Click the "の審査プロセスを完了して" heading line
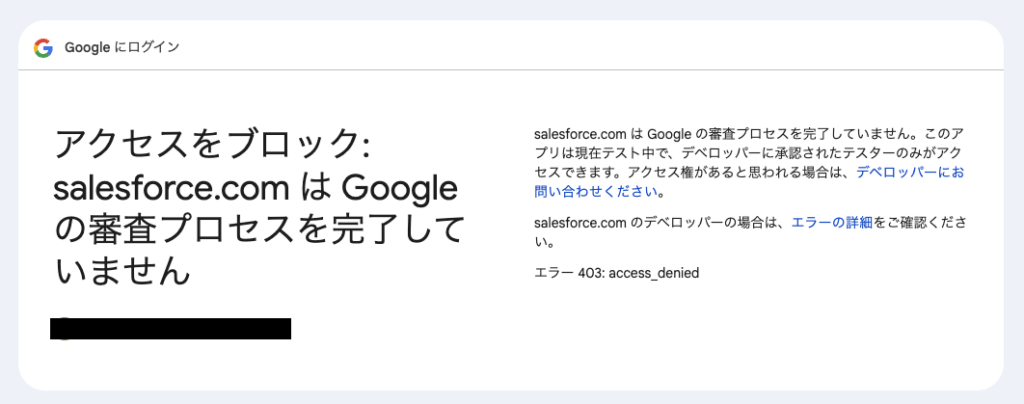The image size is (1024, 404). coord(259,230)
